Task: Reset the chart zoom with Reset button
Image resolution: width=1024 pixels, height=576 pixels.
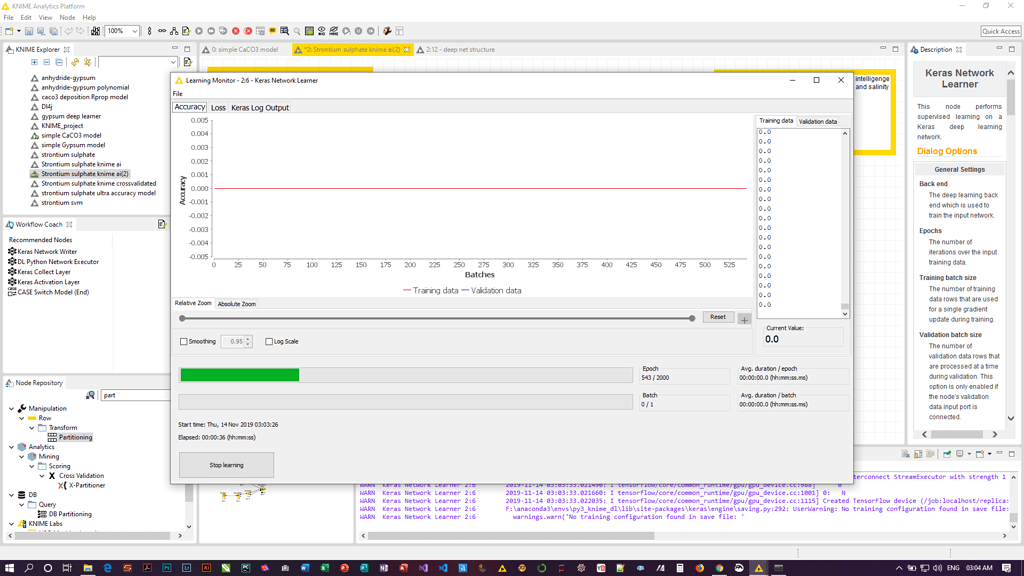Action: pos(718,317)
